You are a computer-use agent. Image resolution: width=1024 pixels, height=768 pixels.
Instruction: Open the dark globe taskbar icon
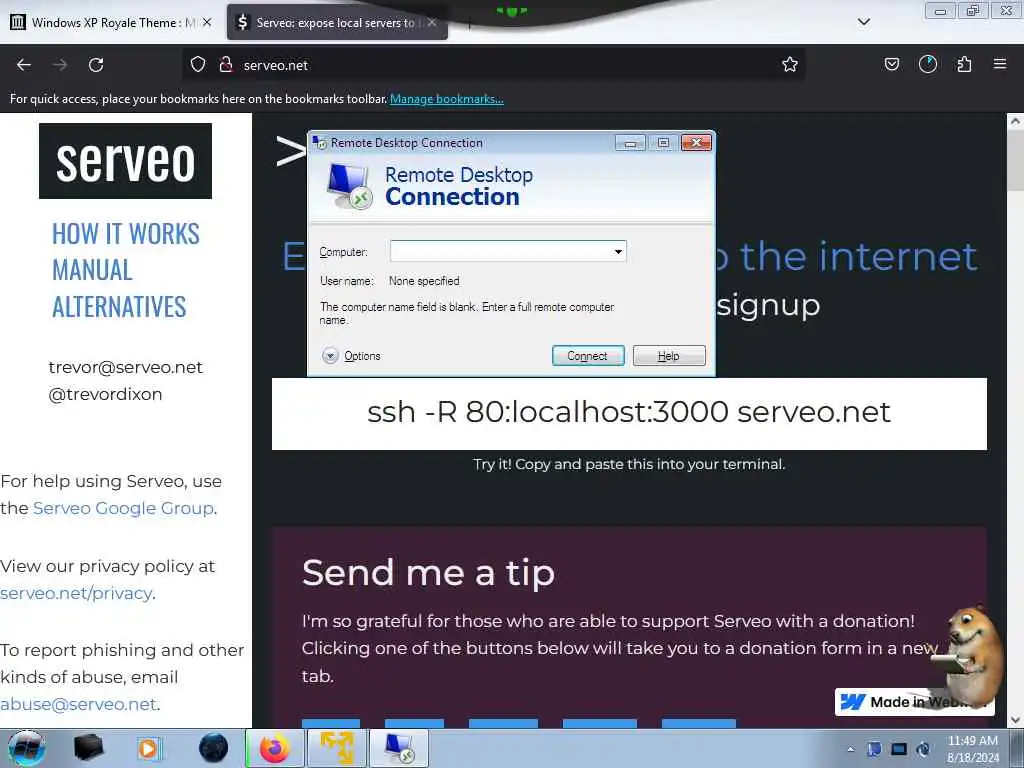coord(214,748)
